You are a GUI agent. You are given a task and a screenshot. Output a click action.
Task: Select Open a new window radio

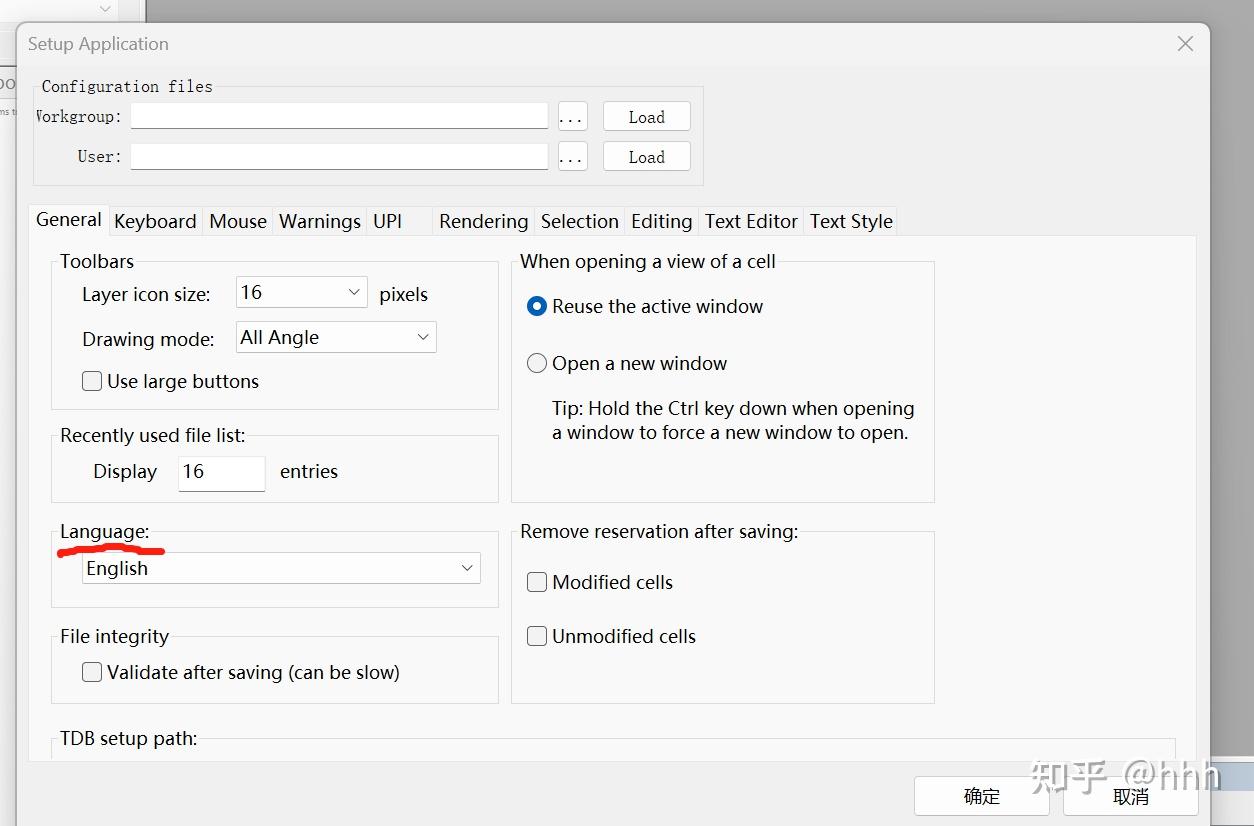pyautogui.click(x=537, y=364)
